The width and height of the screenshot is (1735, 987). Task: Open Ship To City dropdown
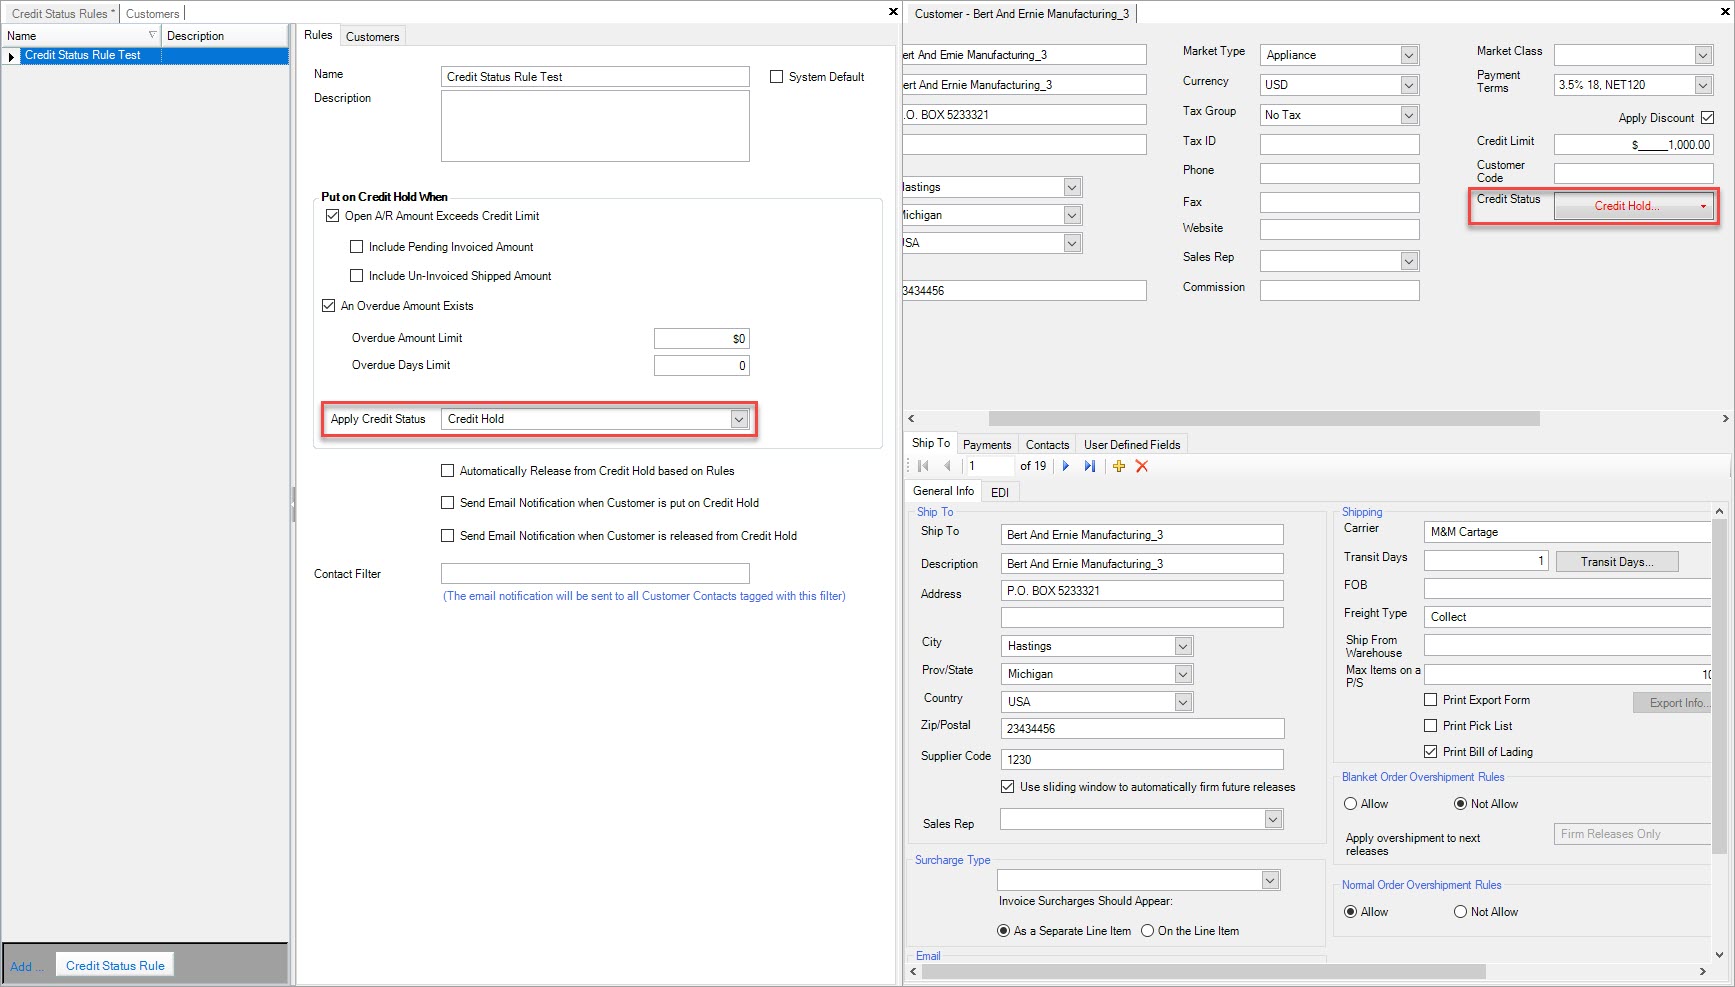click(x=1183, y=646)
